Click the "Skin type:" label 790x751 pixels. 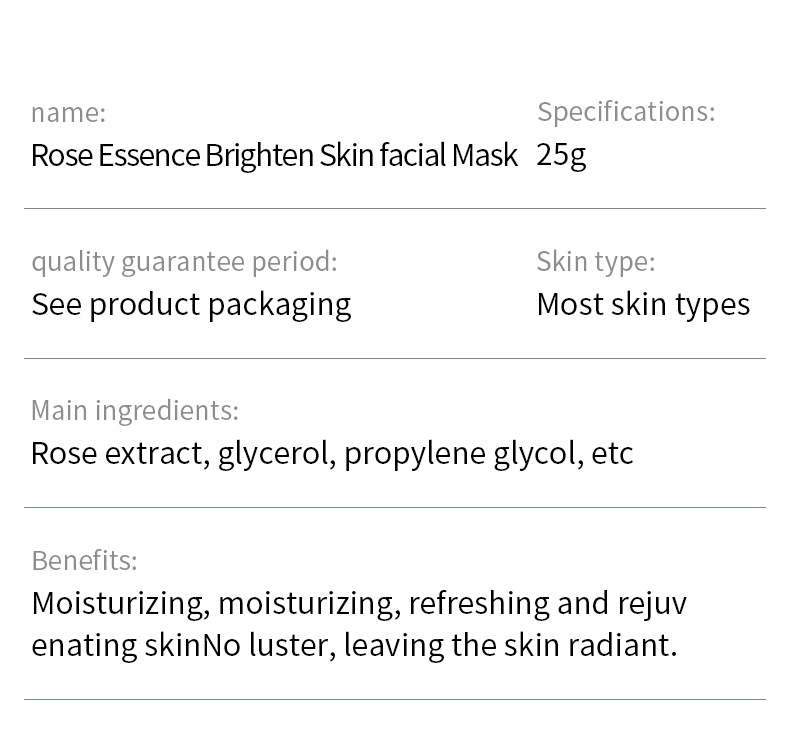(x=596, y=262)
